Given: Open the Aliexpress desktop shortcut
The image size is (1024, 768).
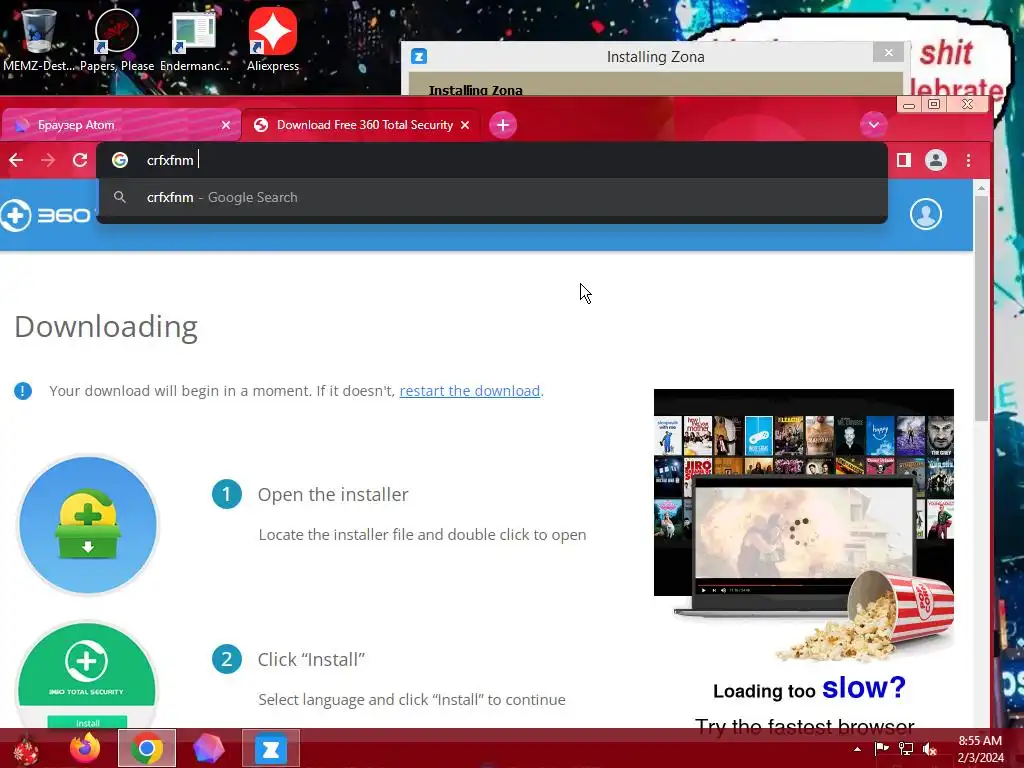Looking at the screenshot, I should pos(272,39).
